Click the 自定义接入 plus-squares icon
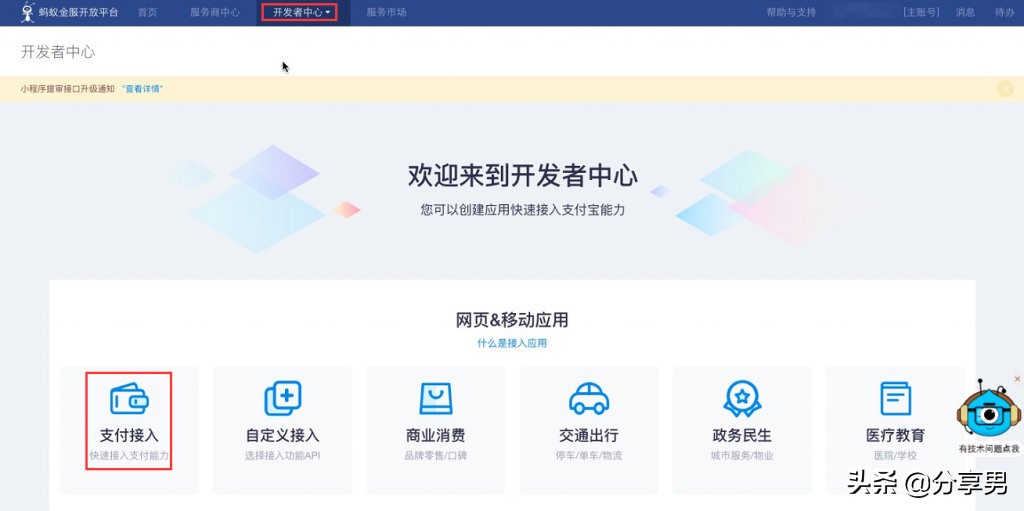Viewport: 1024px width, 511px height. (282, 399)
